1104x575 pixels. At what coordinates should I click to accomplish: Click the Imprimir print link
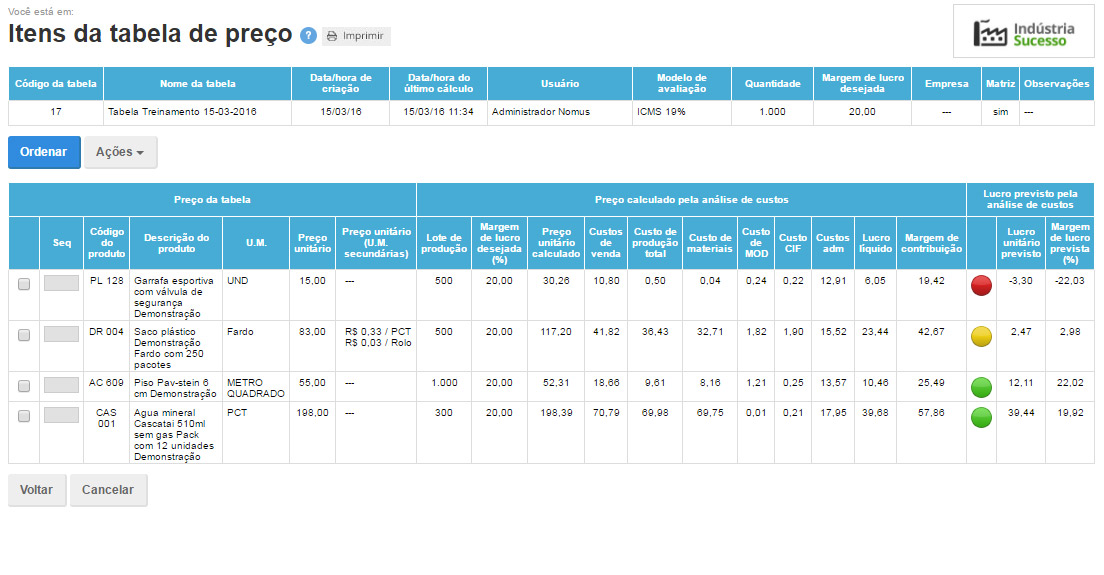[x=363, y=36]
